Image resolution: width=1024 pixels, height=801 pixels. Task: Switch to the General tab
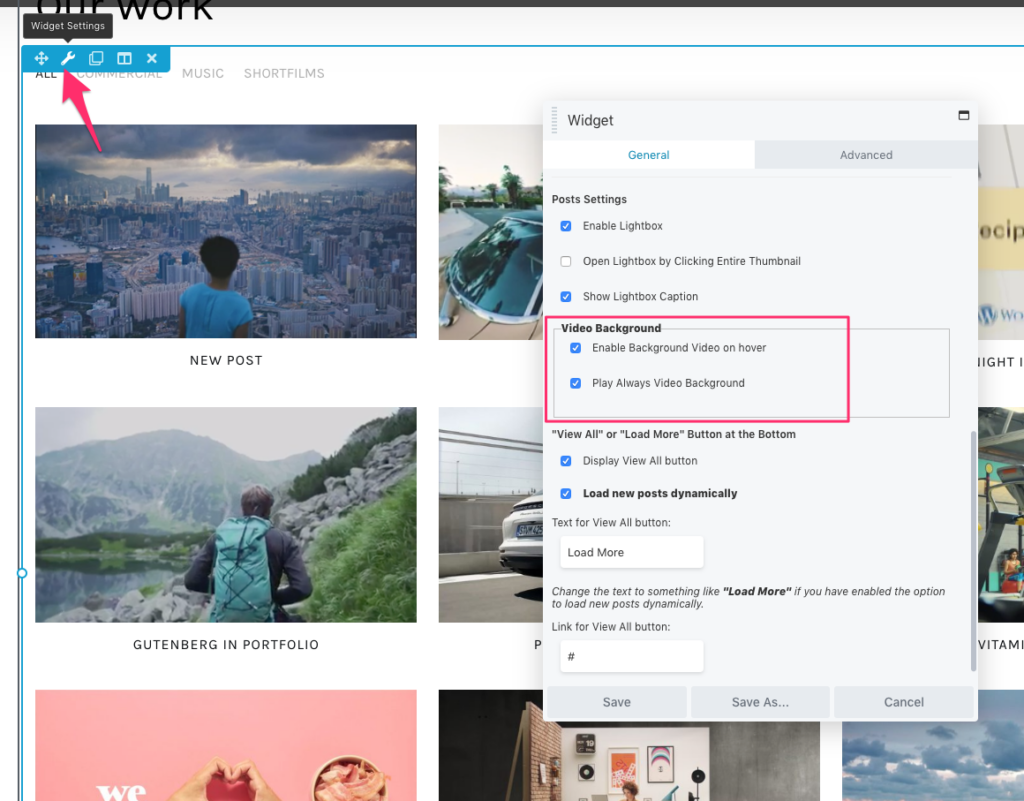(648, 155)
